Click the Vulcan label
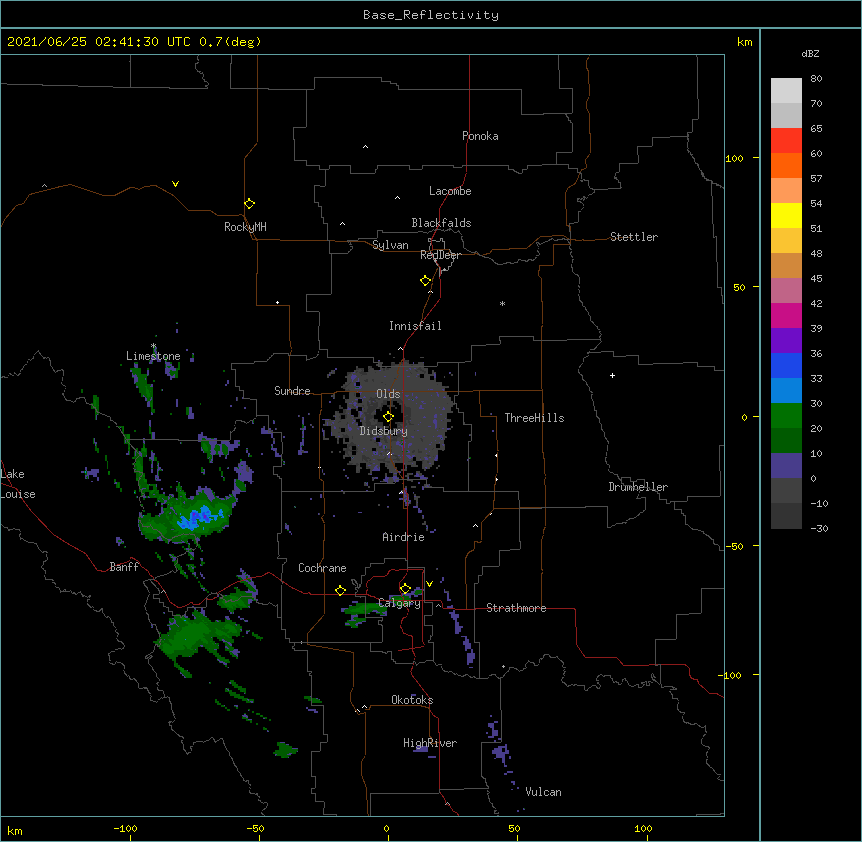Screen dimensions: 862x842 click(543, 792)
